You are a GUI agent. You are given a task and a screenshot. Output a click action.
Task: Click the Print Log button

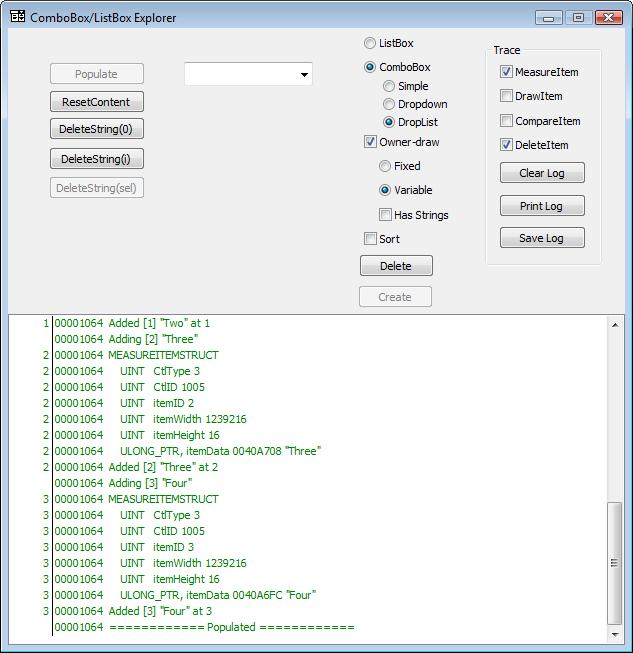tap(542, 206)
